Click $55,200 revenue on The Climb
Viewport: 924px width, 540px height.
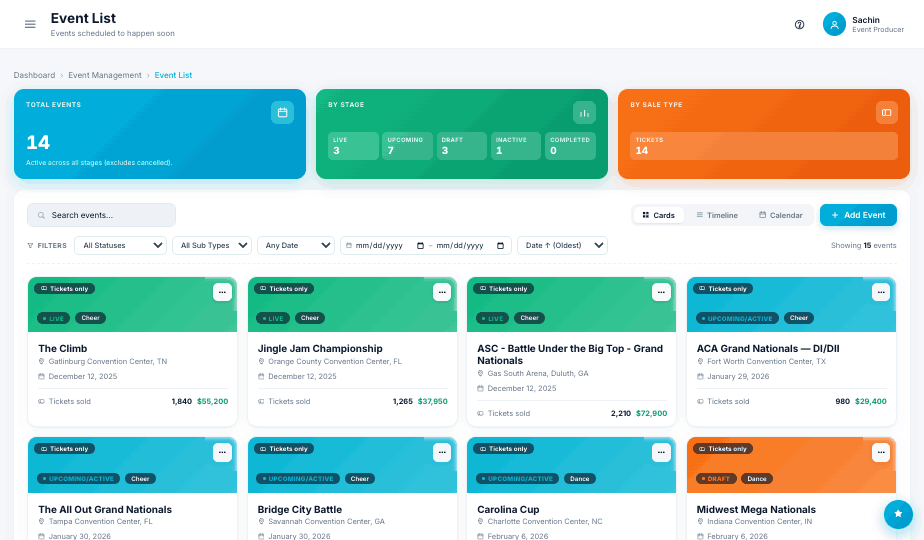[212, 401]
